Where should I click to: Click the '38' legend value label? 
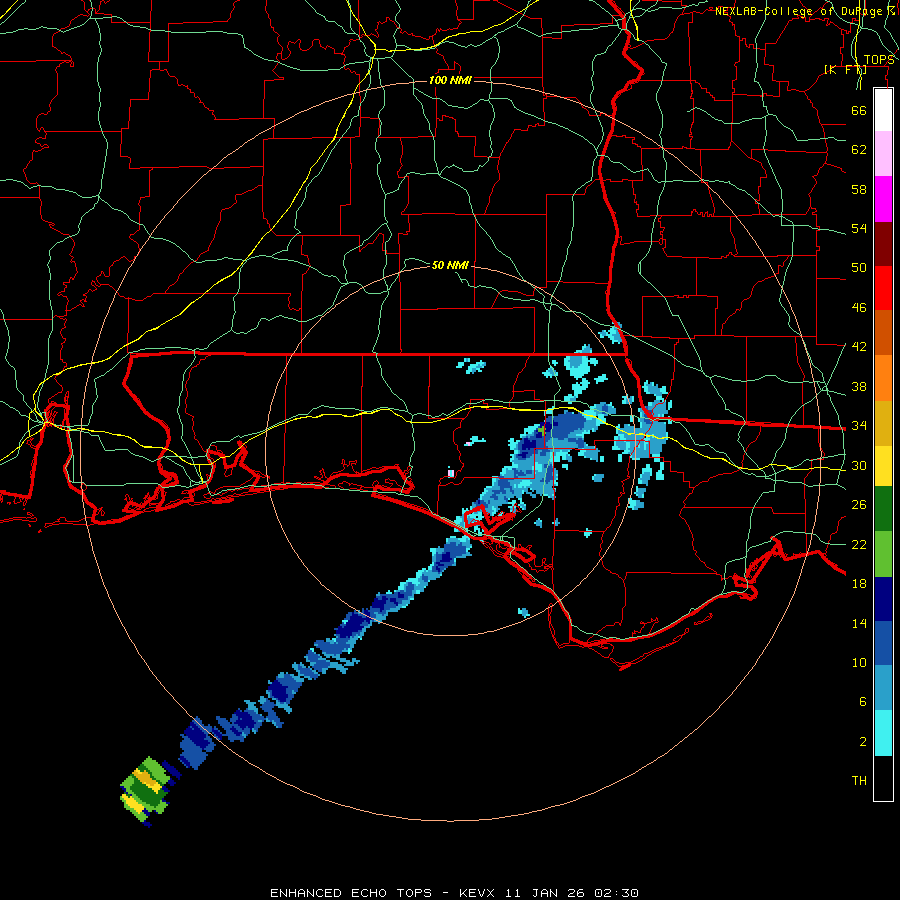(x=859, y=386)
